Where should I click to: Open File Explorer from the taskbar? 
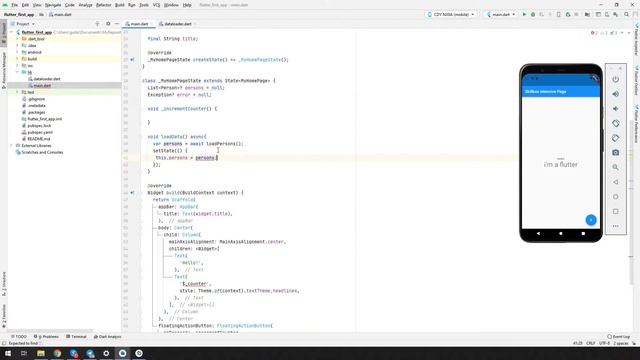pyautogui.click(x=41, y=353)
